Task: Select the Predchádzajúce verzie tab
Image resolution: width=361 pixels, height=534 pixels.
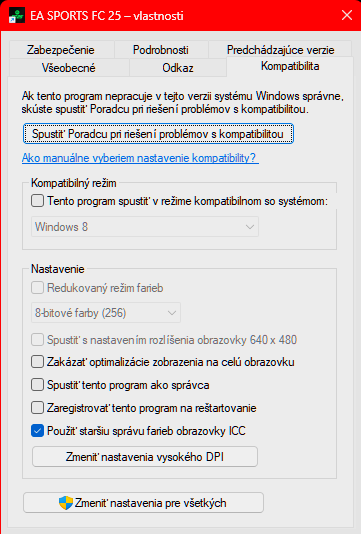Action: [280, 50]
